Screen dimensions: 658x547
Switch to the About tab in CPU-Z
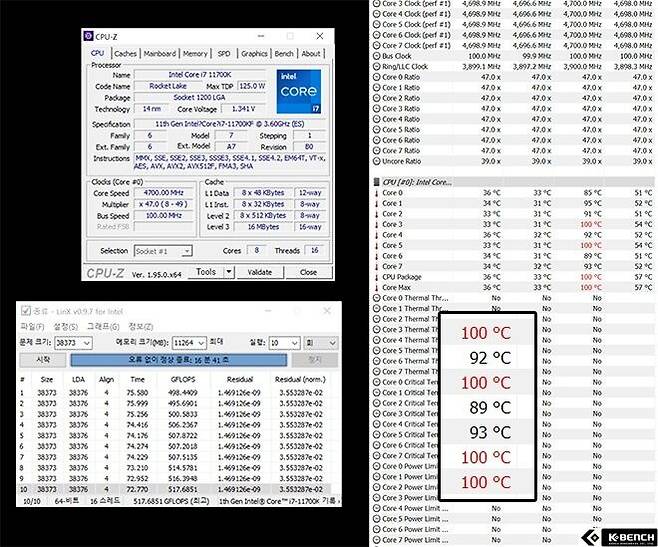click(311, 54)
